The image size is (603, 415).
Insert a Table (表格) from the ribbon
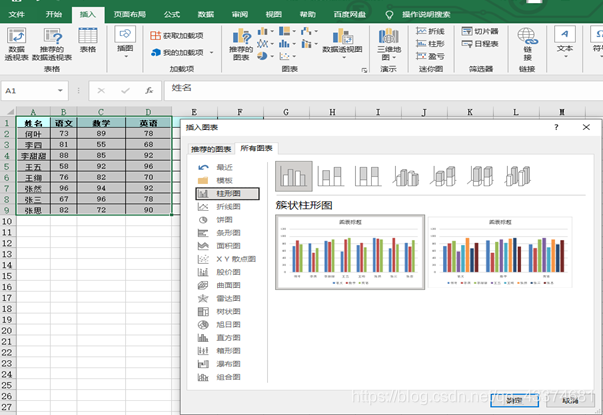pyautogui.click(x=88, y=40)
